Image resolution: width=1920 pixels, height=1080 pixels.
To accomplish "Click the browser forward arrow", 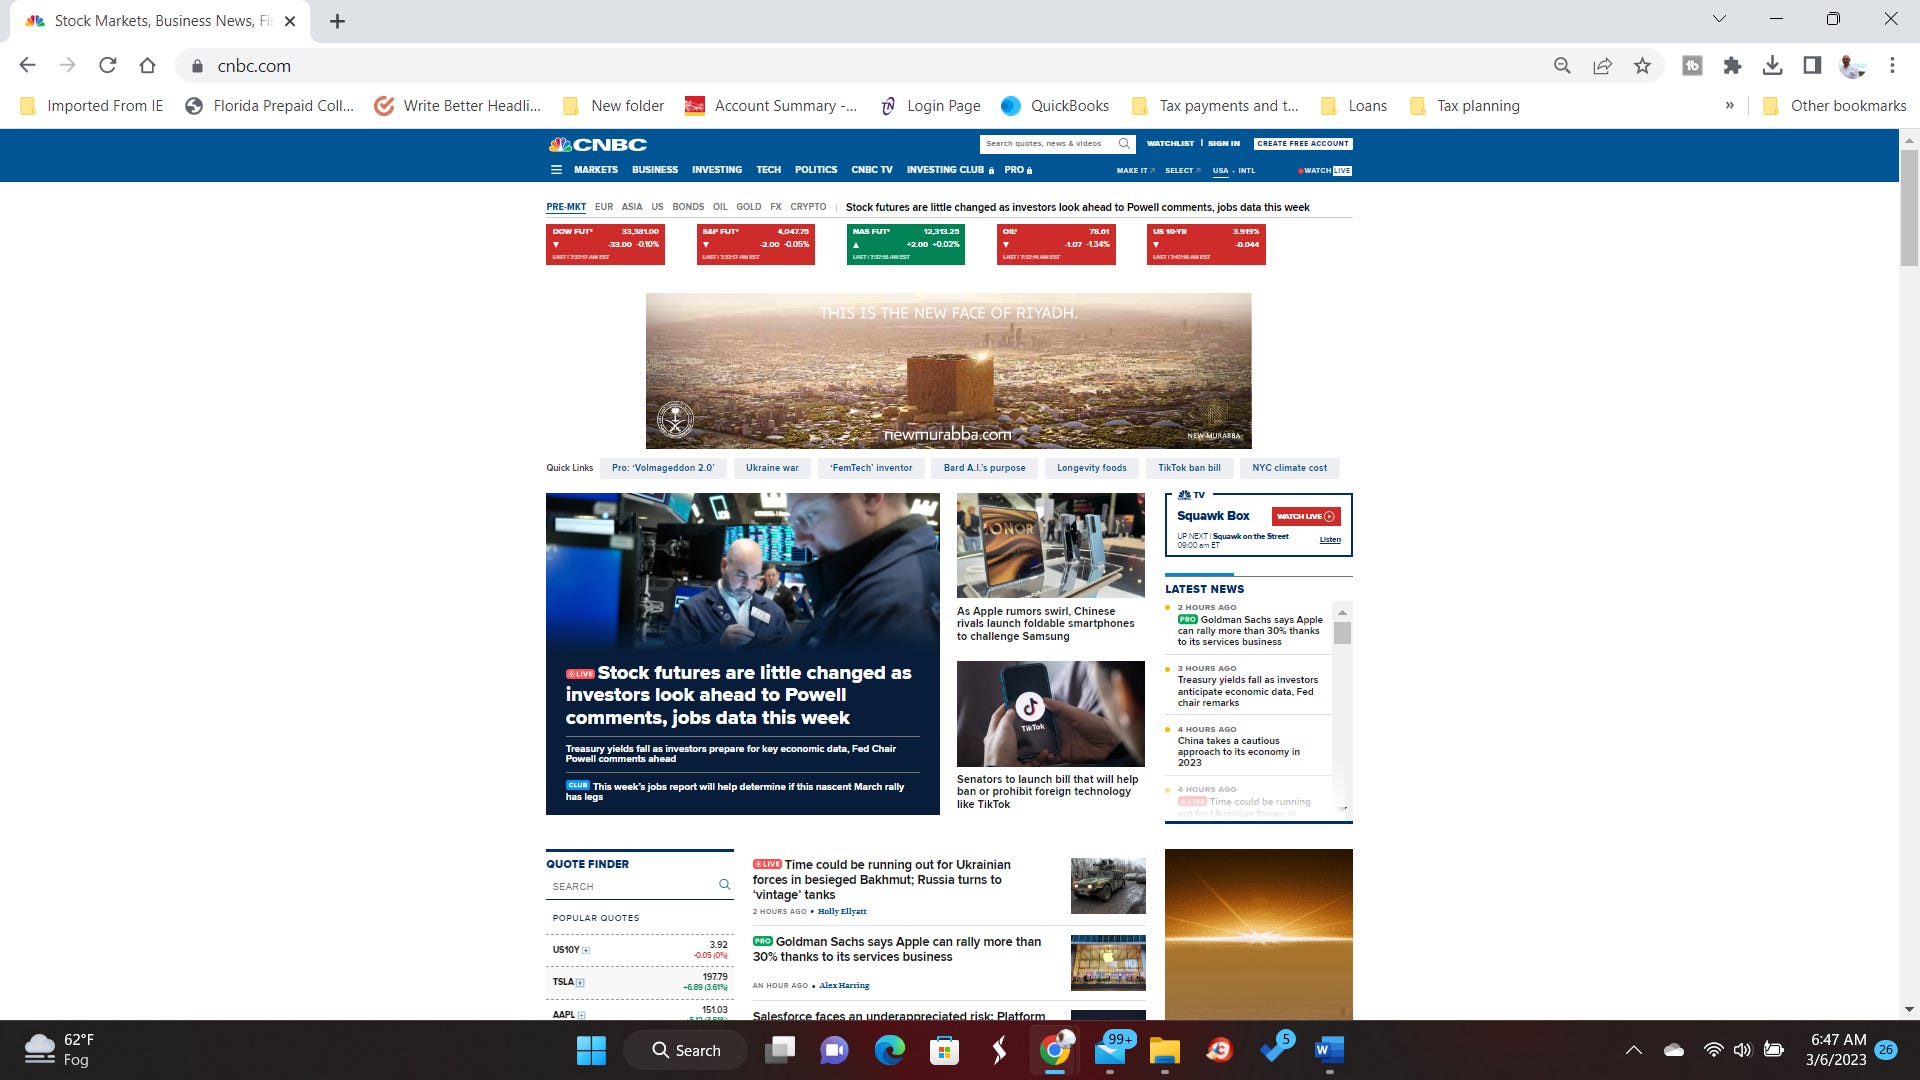I will (x=67, y=65).
